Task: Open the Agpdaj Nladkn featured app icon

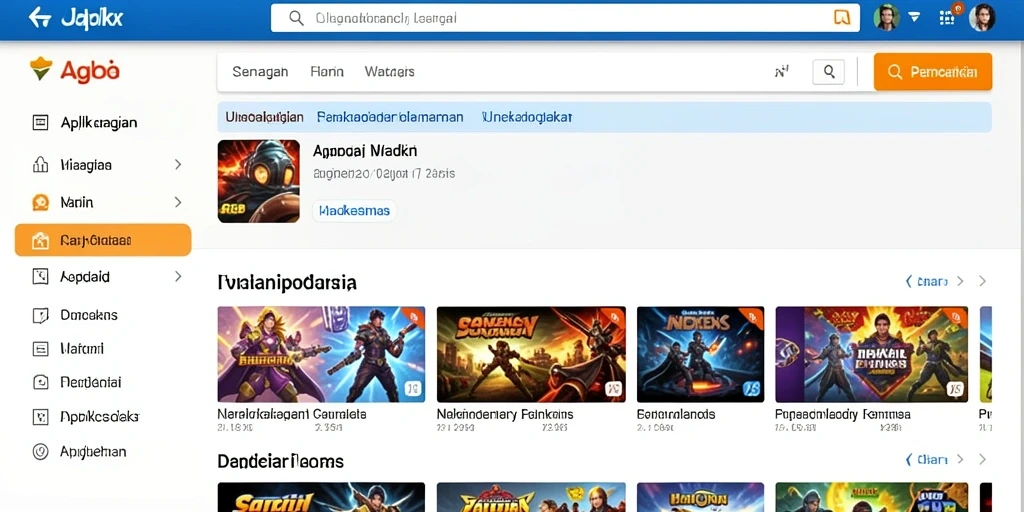Action: click(259, 181)
